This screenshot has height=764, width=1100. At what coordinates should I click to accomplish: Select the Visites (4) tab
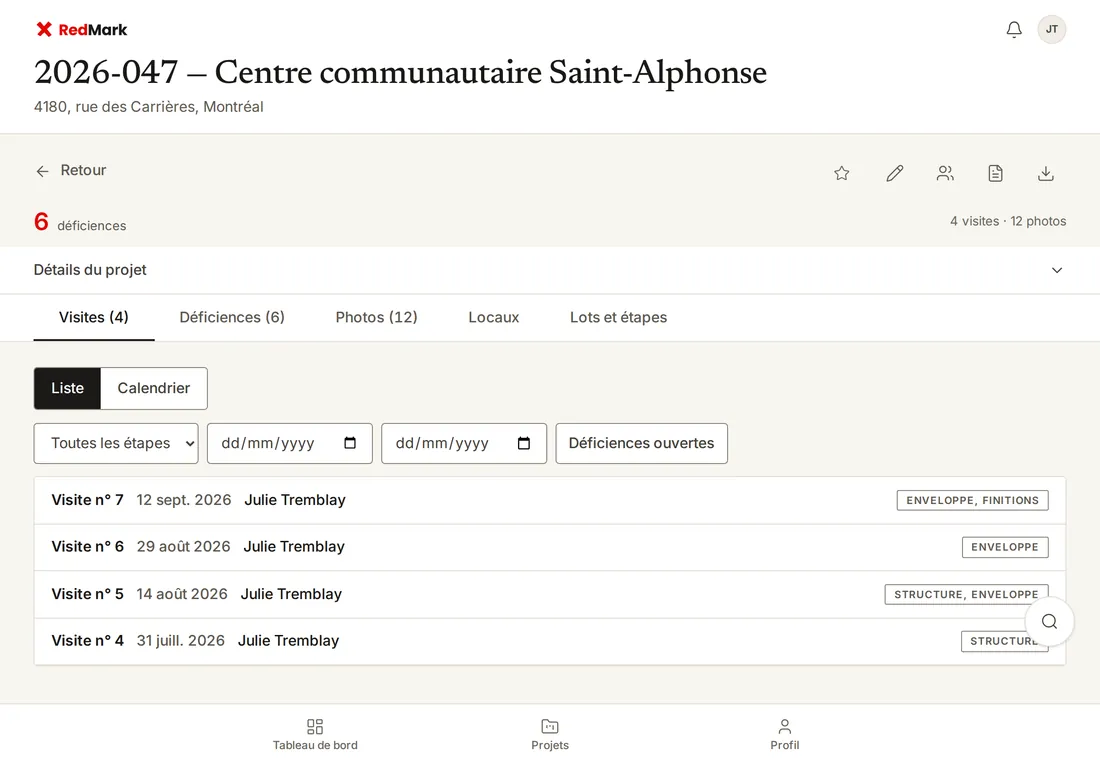pyautogui.click(x=94, y=317)
